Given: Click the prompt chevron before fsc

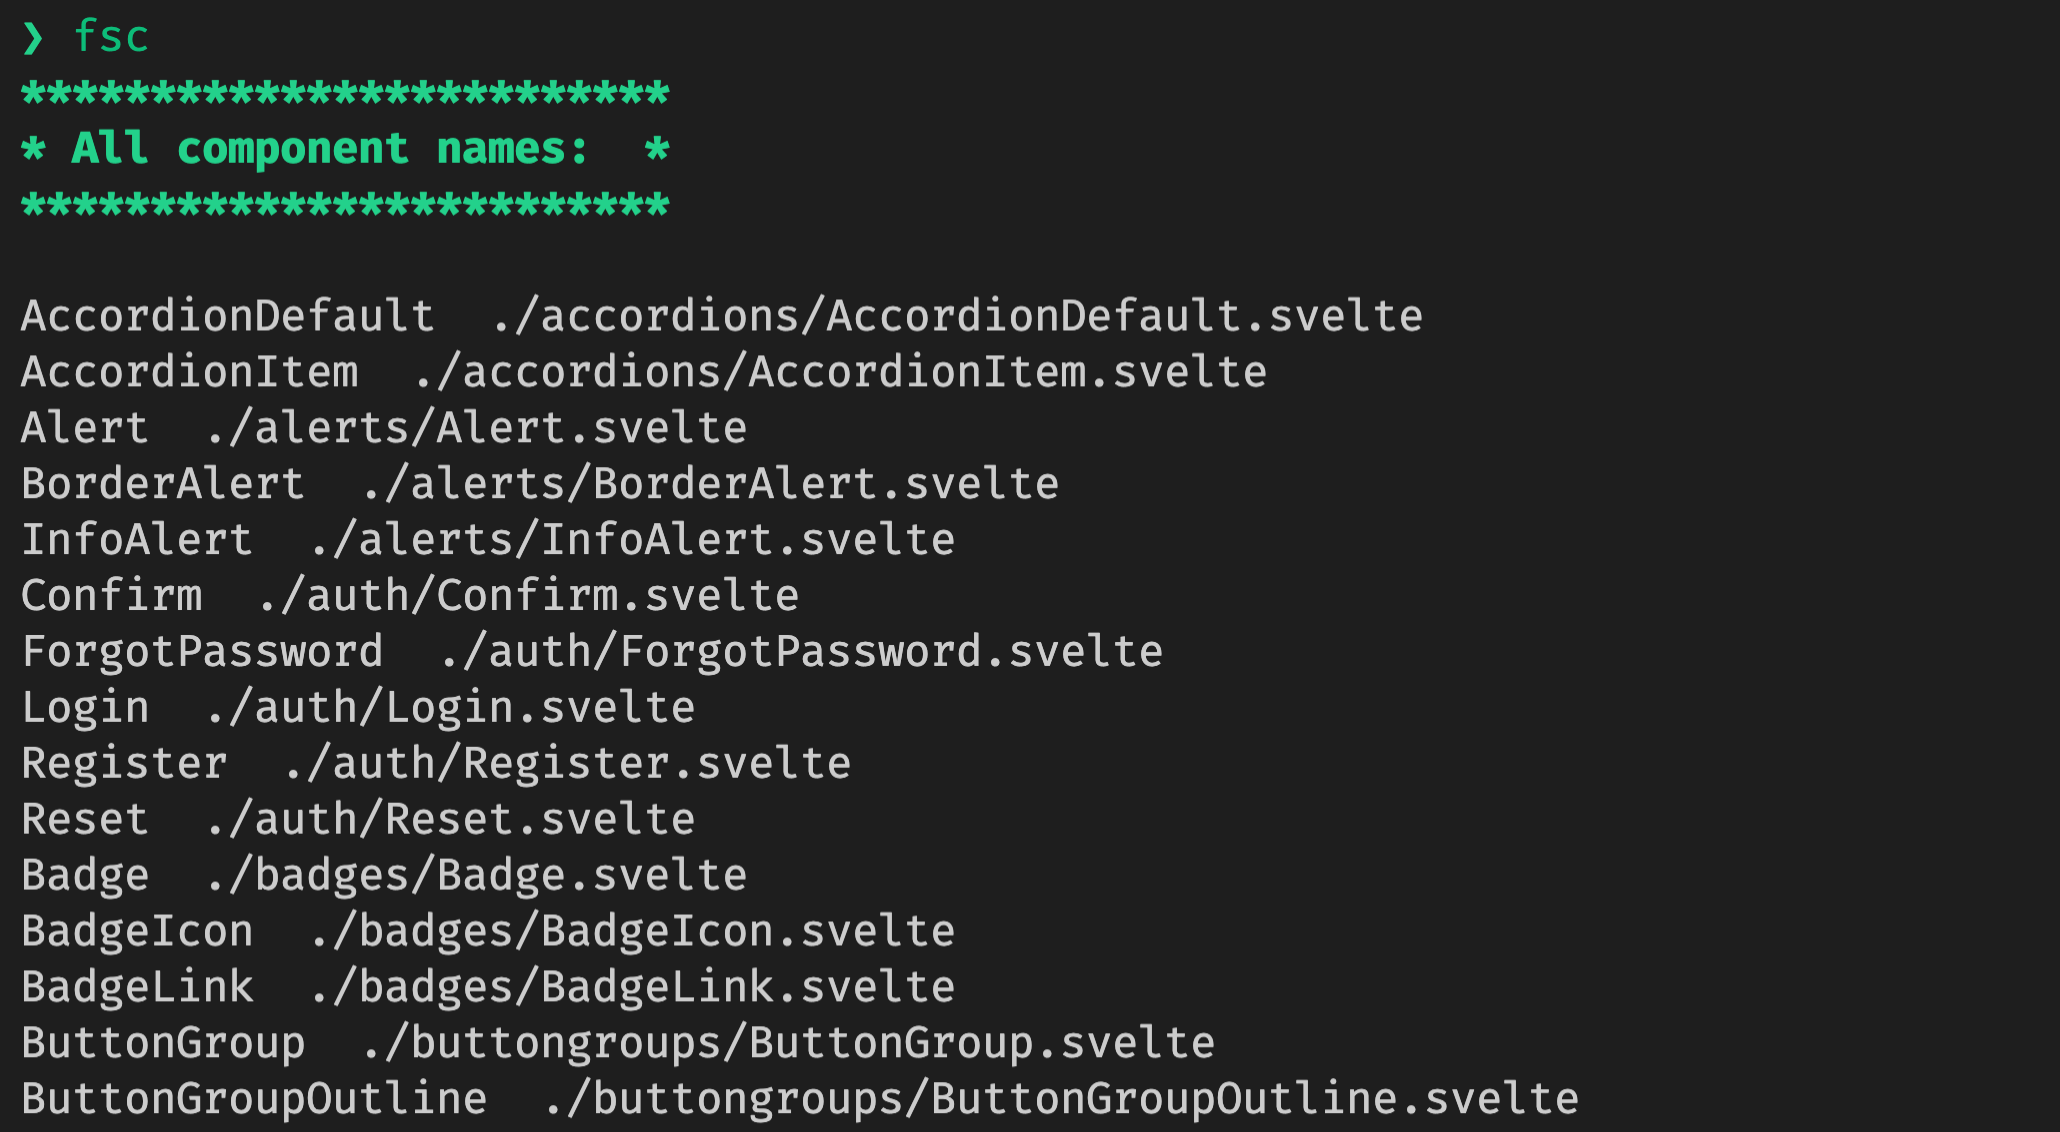Looking at the screenshot, I should point(33,38).
